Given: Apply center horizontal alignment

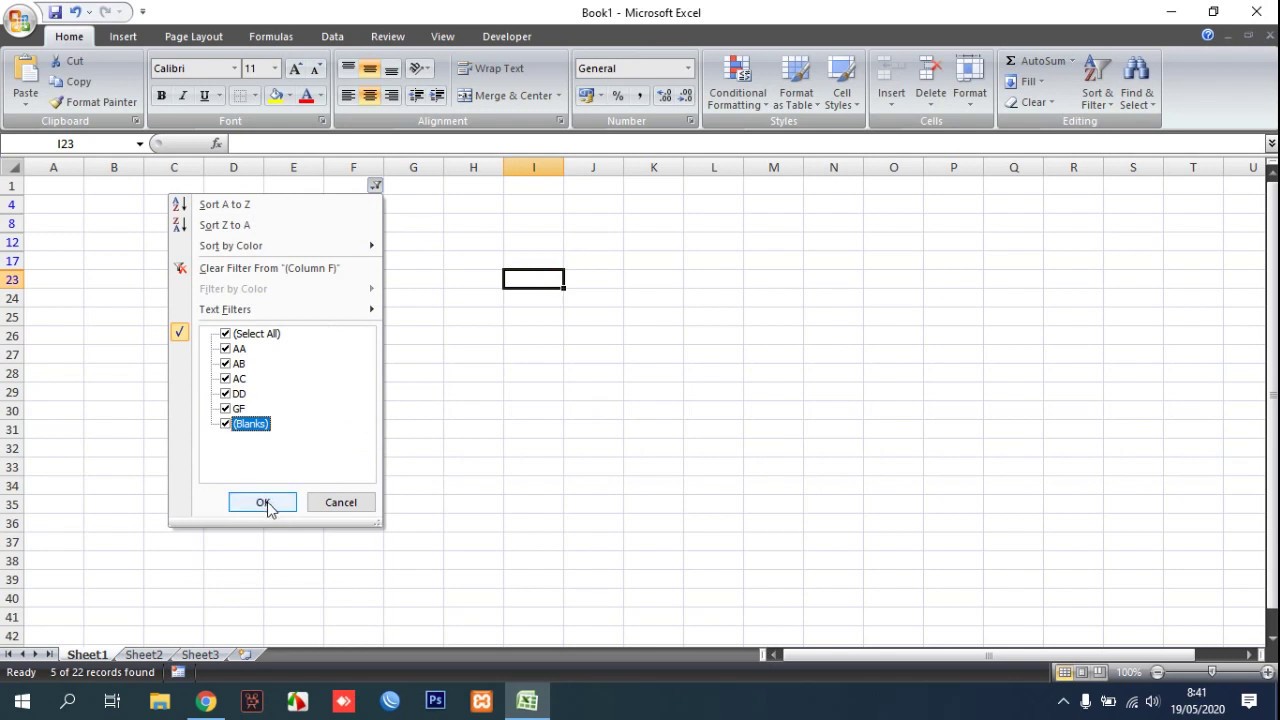Looking at the screenshot, I should [x=370, y=96].
